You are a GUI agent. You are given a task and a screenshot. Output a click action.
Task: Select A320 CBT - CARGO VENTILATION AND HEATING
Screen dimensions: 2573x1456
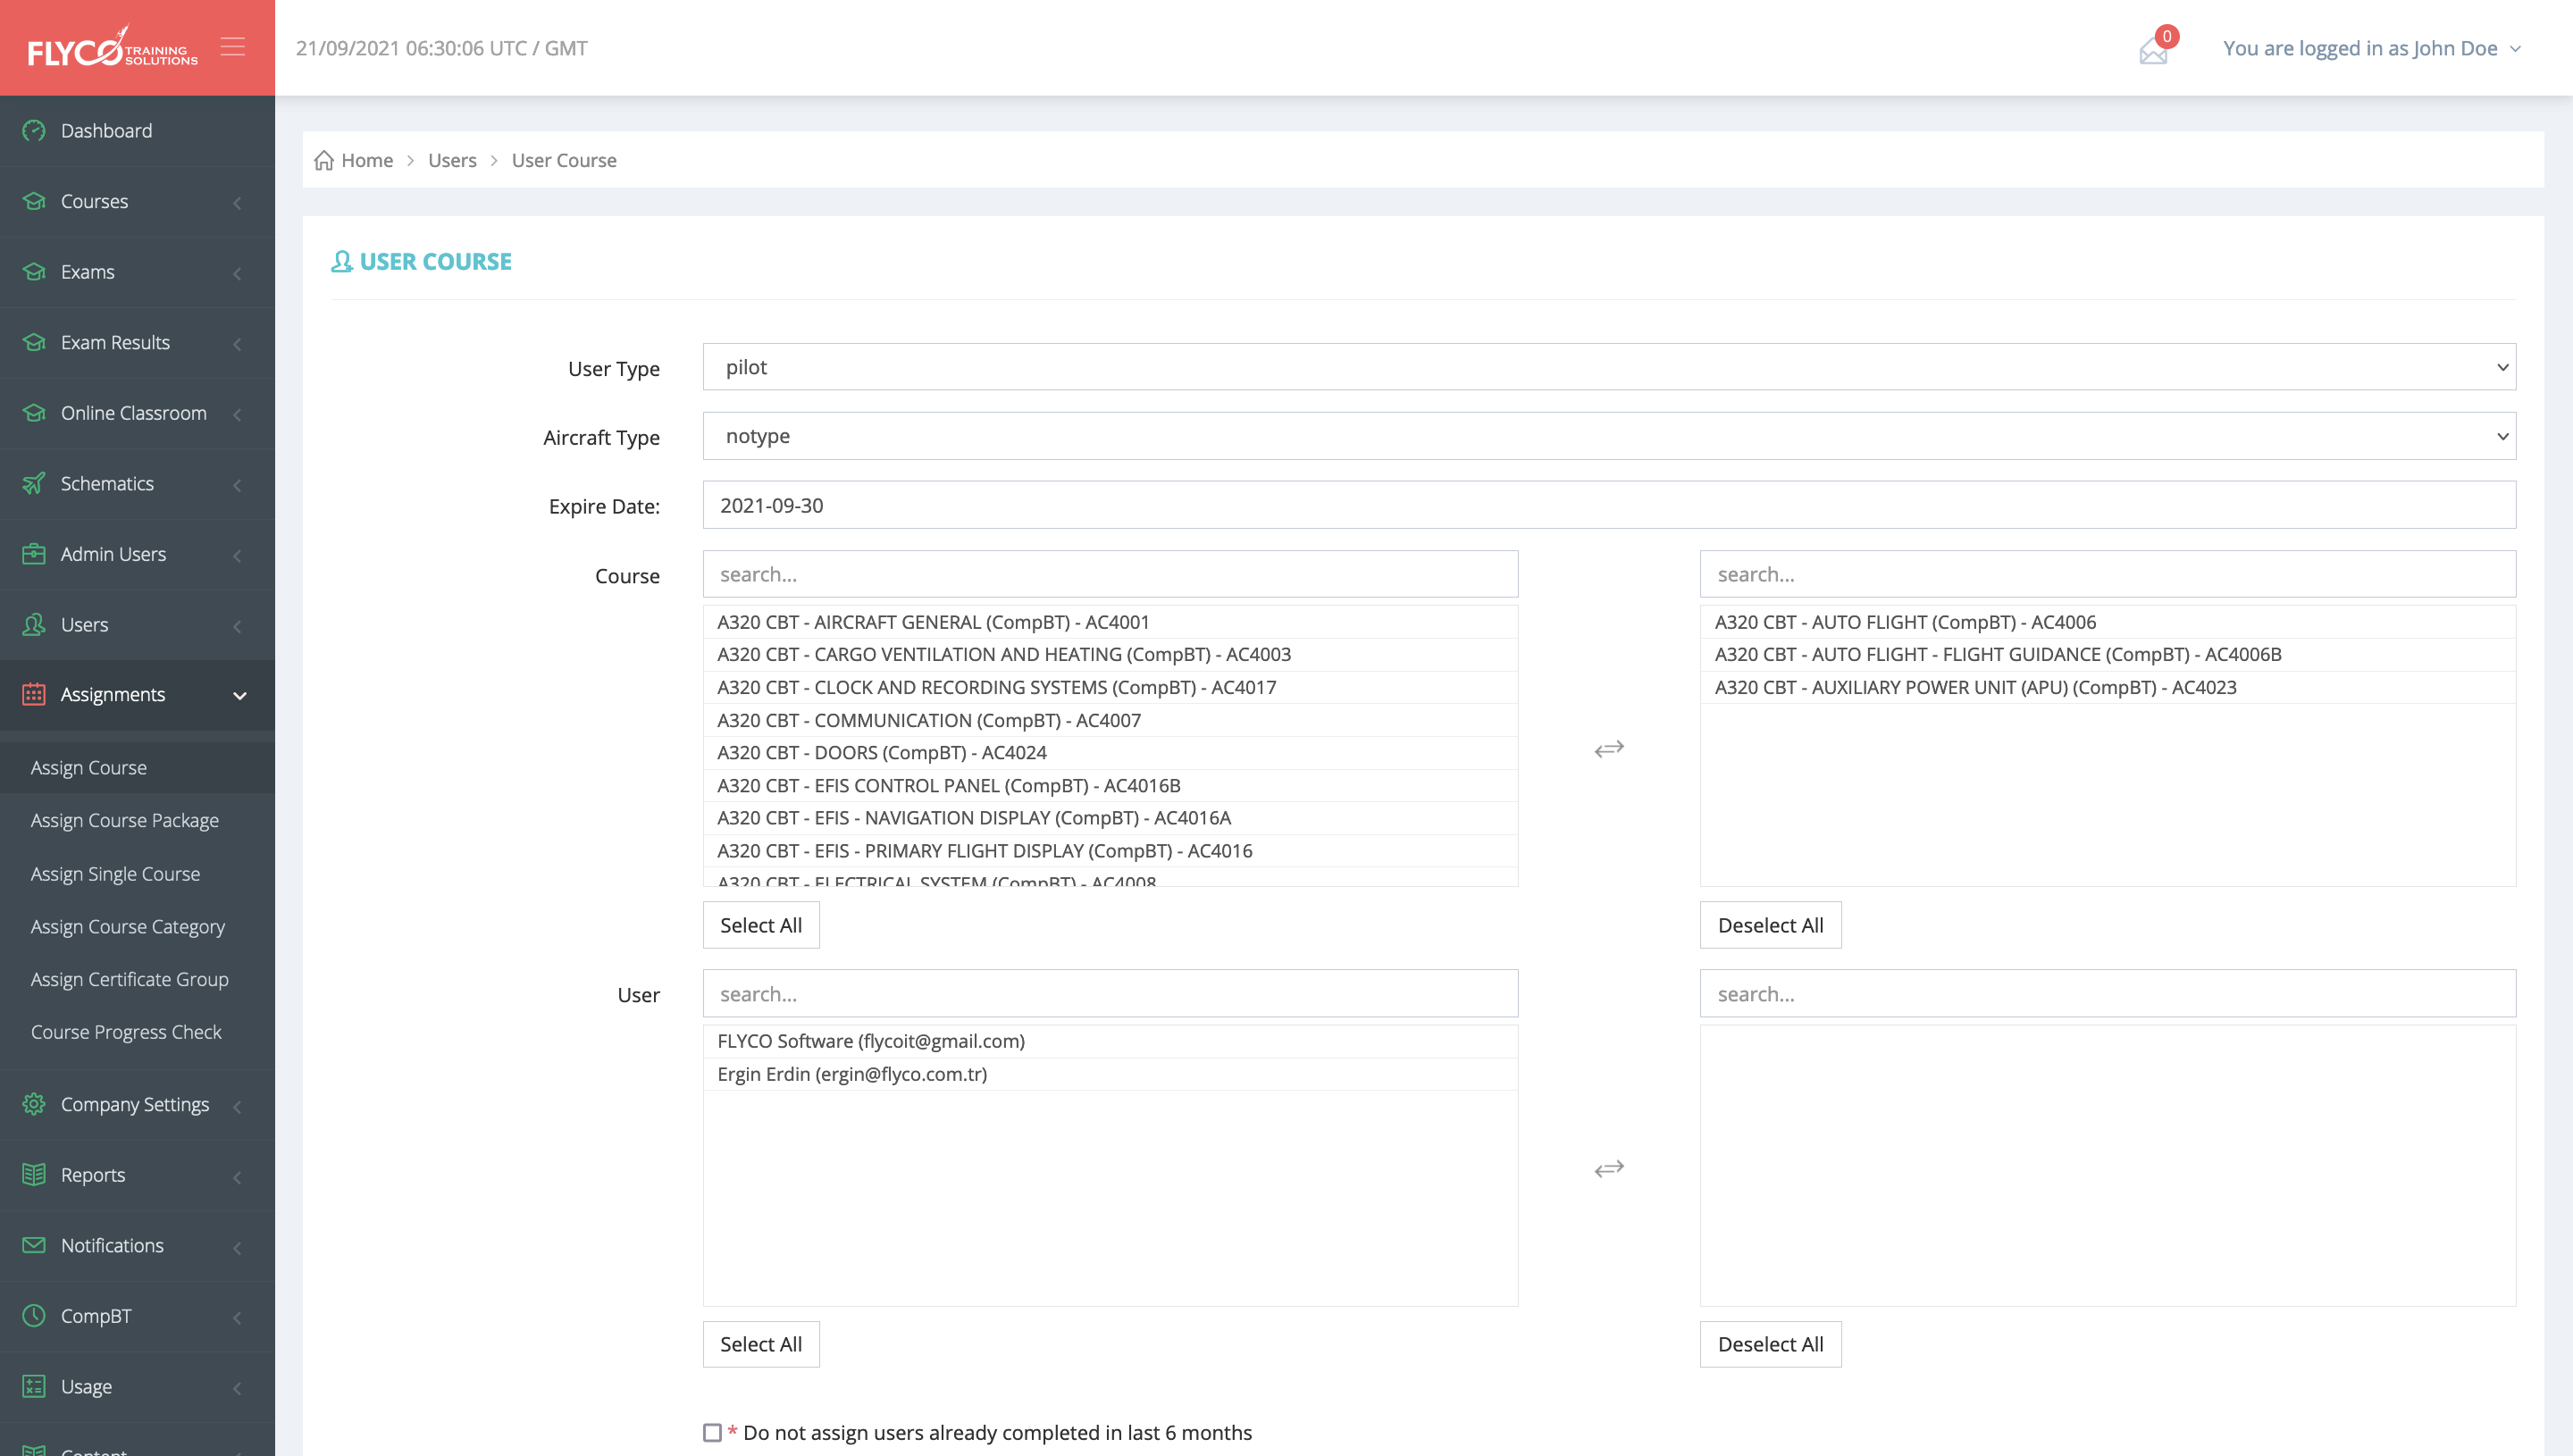(x=1110, y=654)
